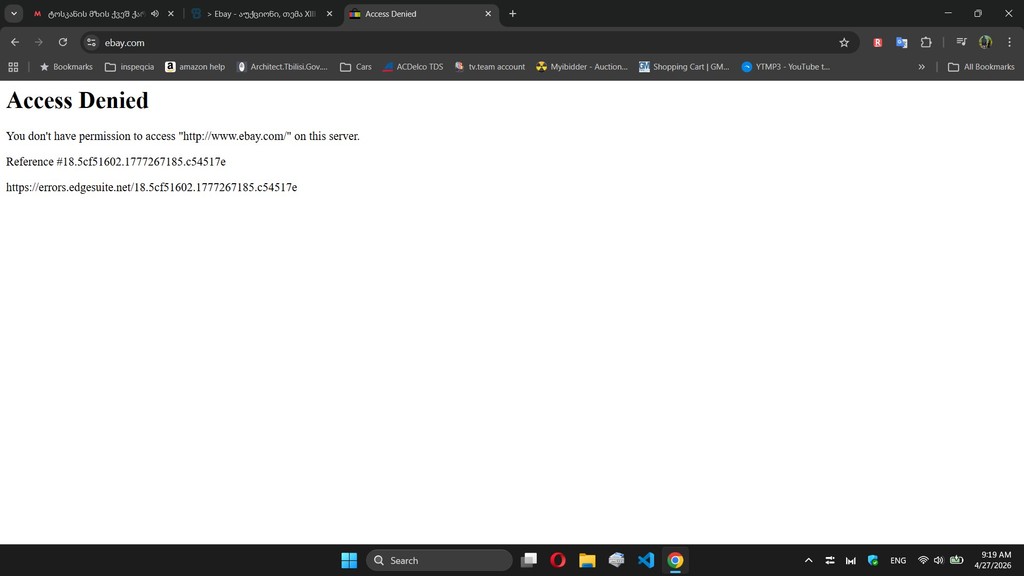
Task: Restore down the Chrome window
Action: click(978, 13)
